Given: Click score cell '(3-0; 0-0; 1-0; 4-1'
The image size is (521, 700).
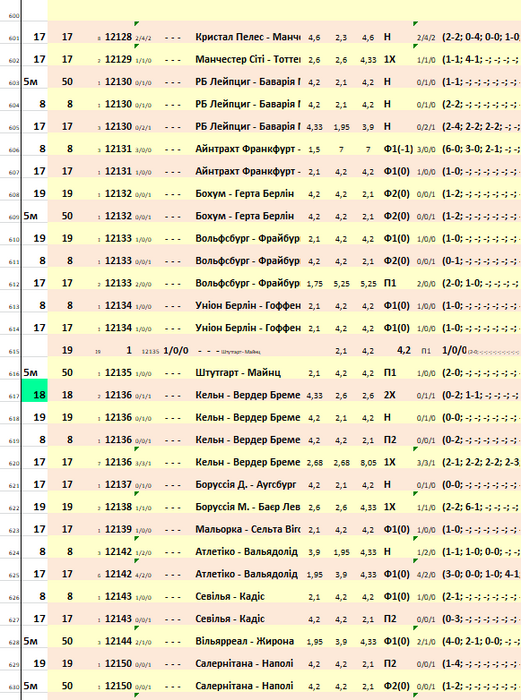Looking at the screenshot, I should tap(481, 574).
